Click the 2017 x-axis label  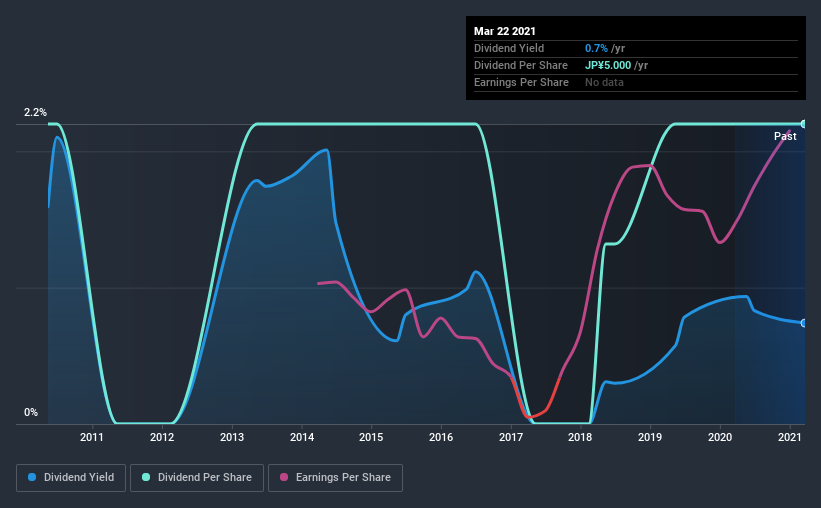pyautogui.click(x=511, y=437)
